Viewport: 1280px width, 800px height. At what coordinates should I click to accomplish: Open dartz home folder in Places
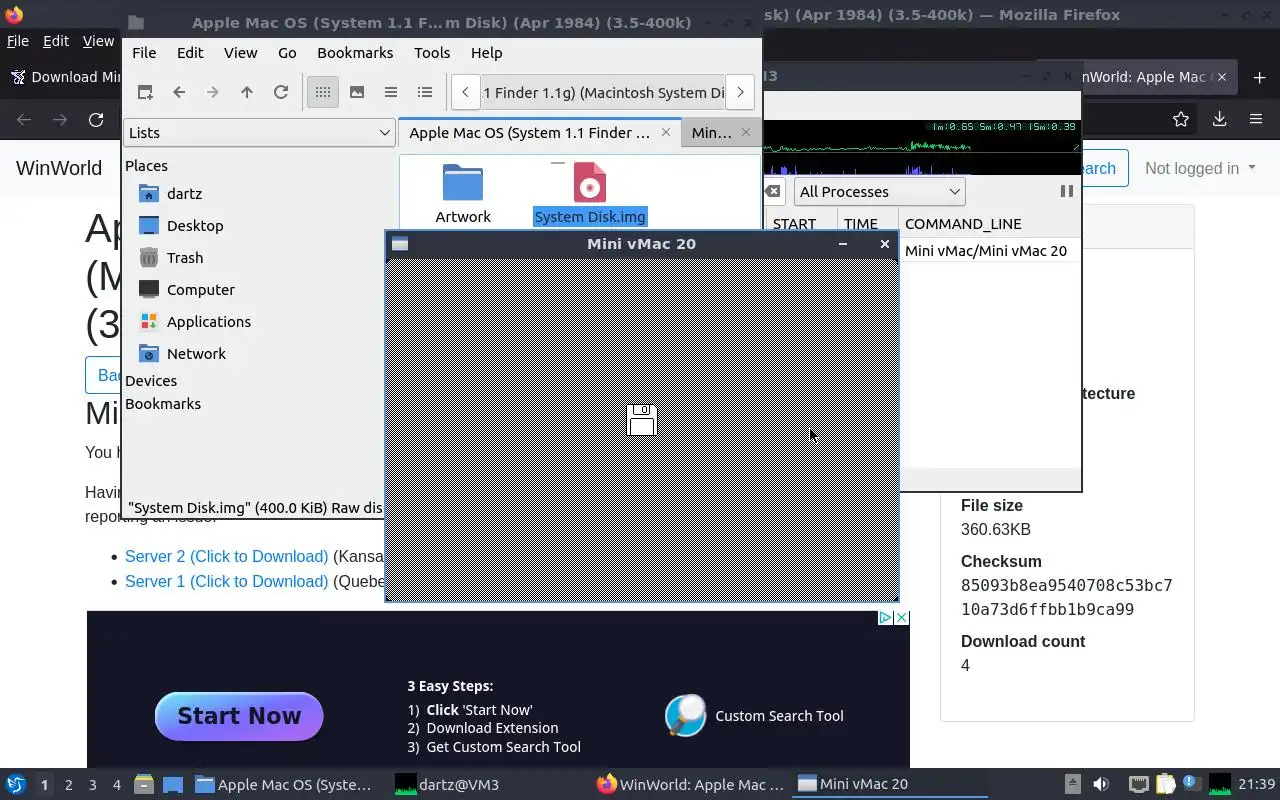point(184,193)
